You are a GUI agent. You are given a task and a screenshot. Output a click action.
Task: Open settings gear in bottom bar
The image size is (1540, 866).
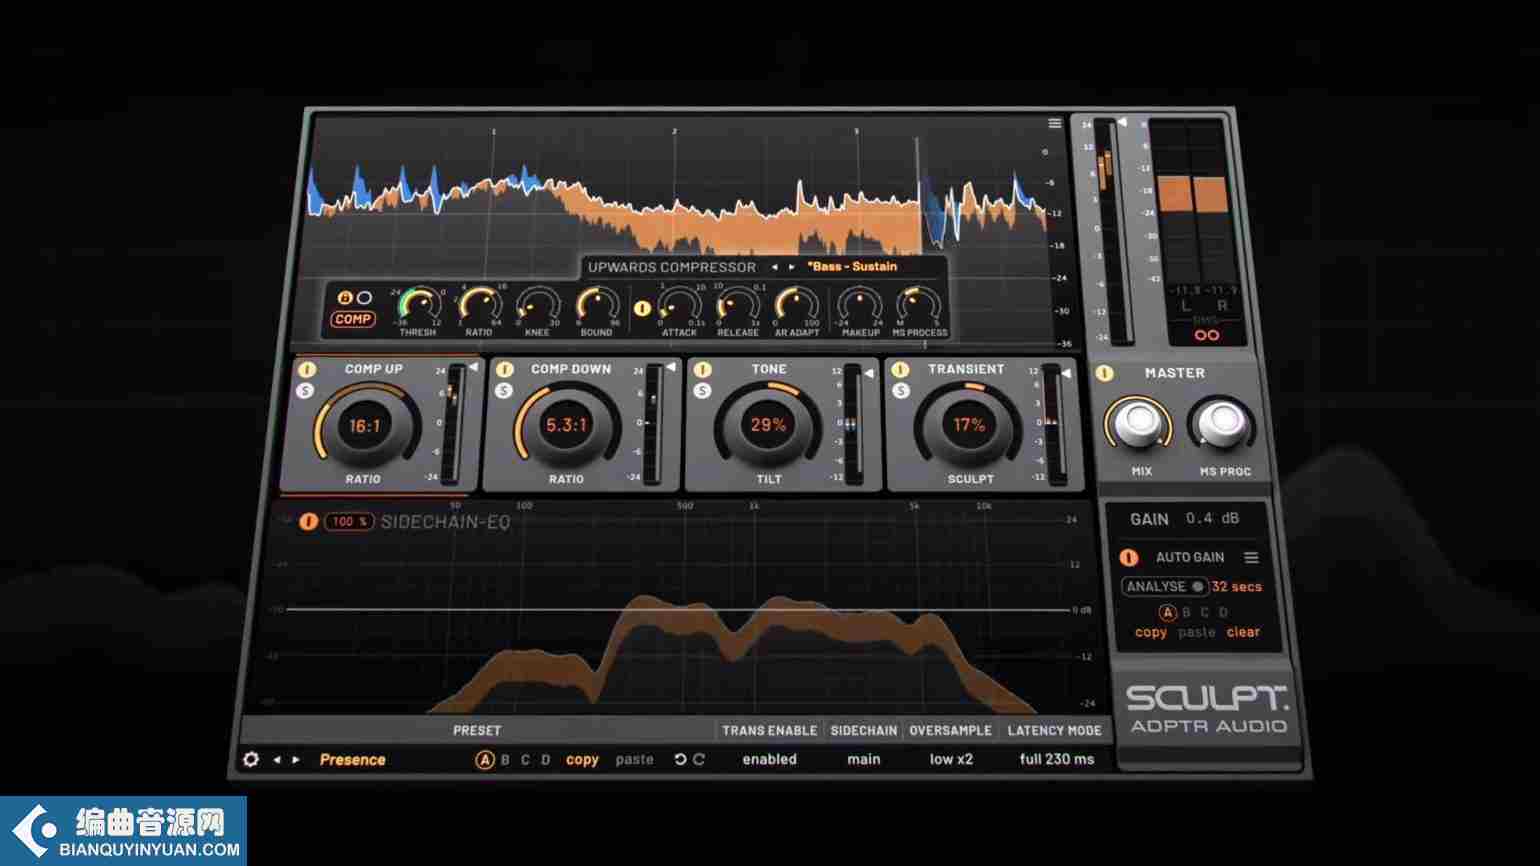(x=251, y=759)
